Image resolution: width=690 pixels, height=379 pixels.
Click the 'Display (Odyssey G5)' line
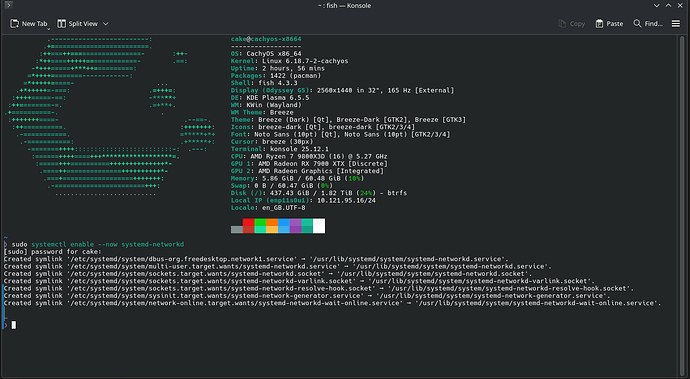pyautogui.click(x=342, y=90)
